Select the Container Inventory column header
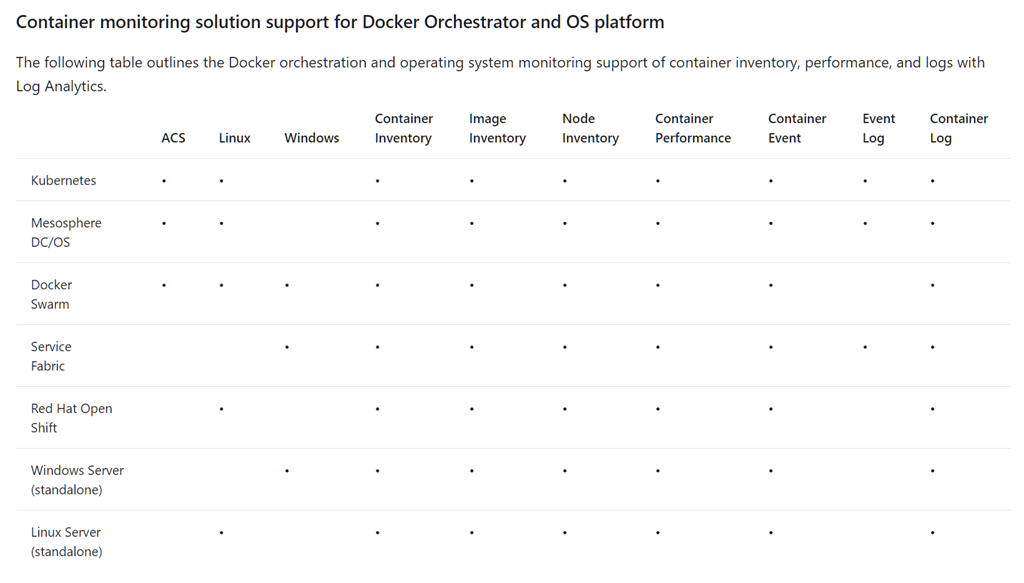The height and width of the screenshot is (583, 1024). click(x=403, y=128)
